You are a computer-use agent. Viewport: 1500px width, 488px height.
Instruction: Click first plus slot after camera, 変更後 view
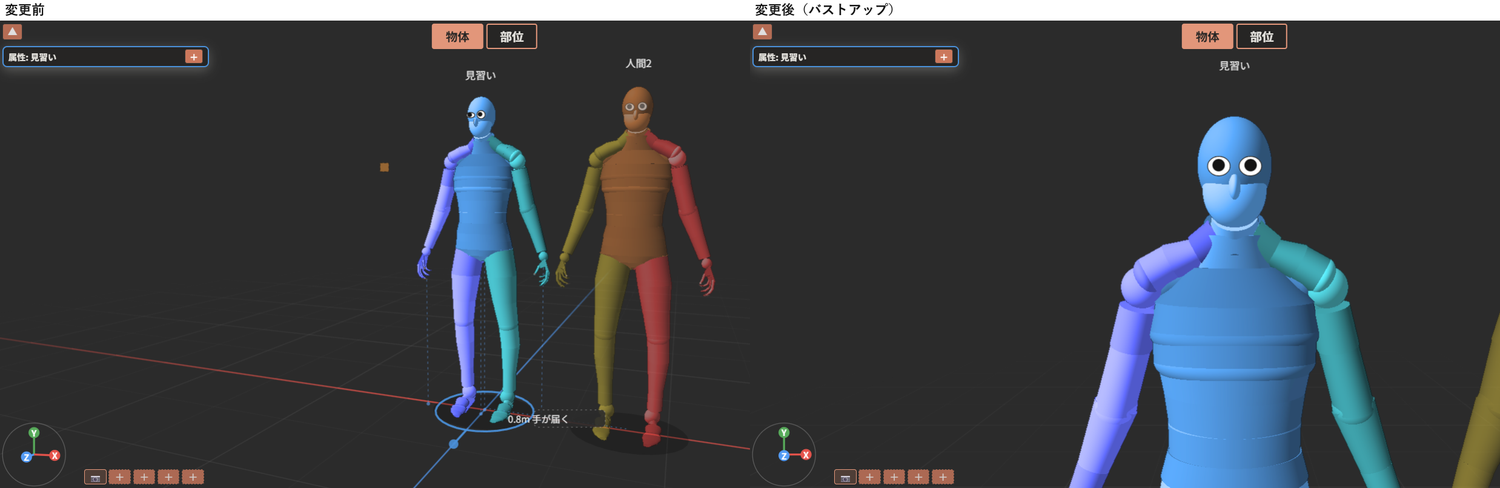point(870,477)
